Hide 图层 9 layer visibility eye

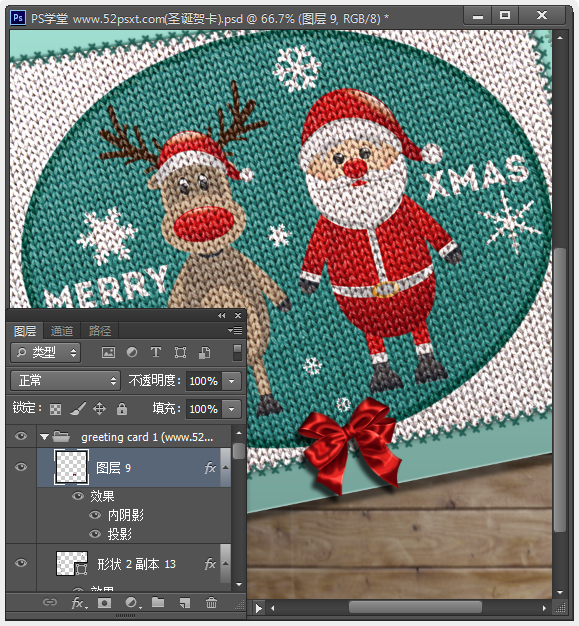(x=21, y=467)
